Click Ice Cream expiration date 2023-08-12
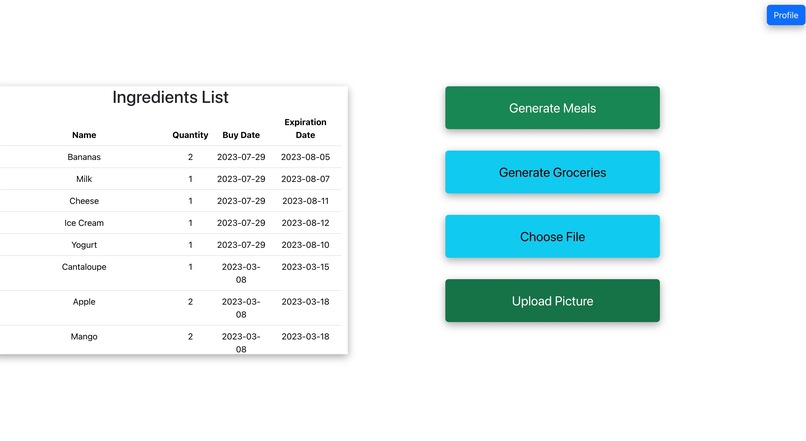806x441 pixels. 305,223
